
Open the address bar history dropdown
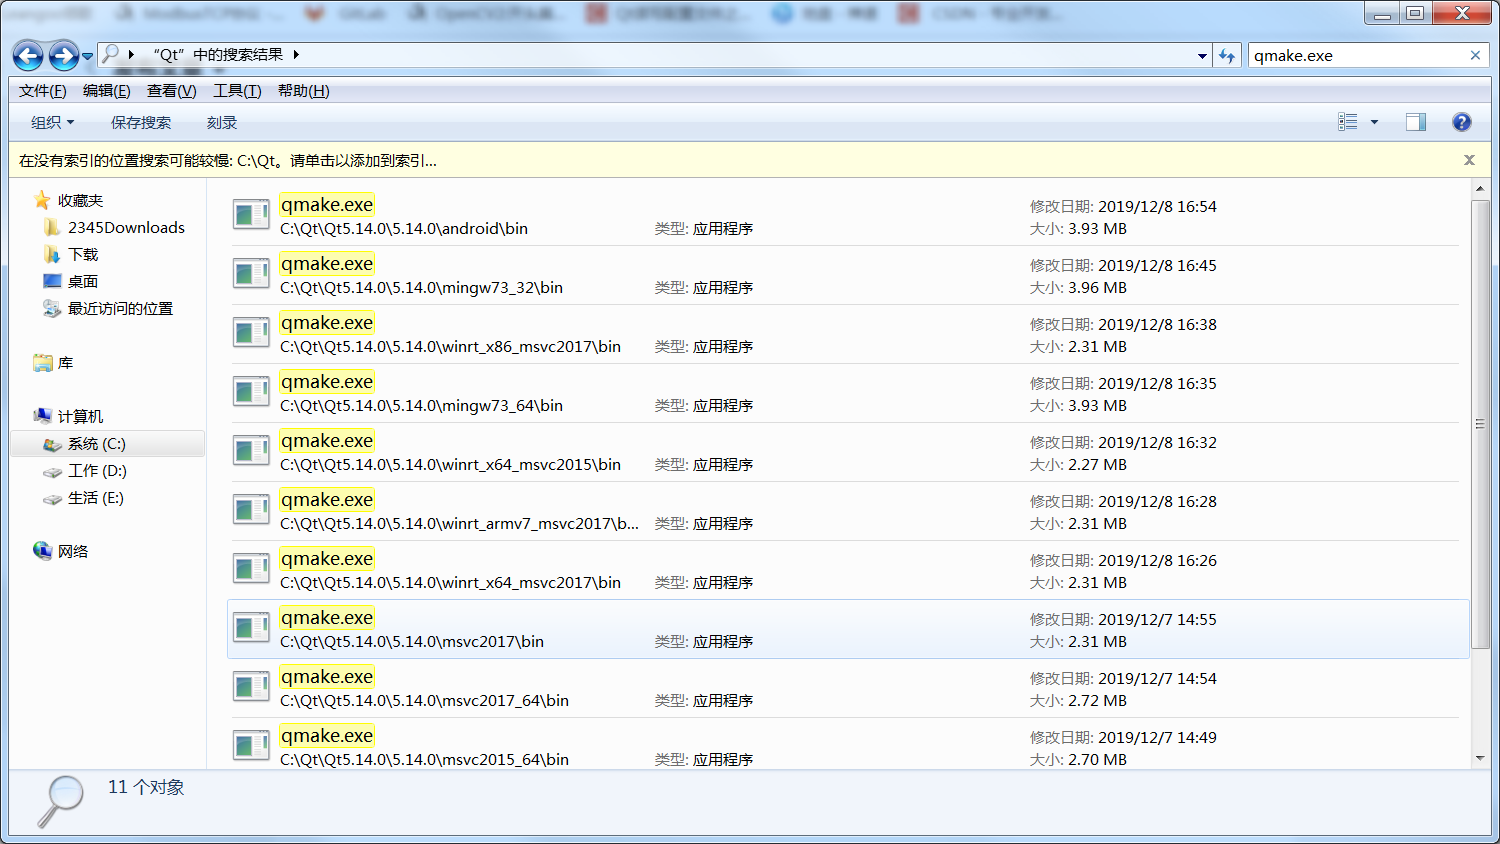pyautogui.click(x=1201, y=56)
